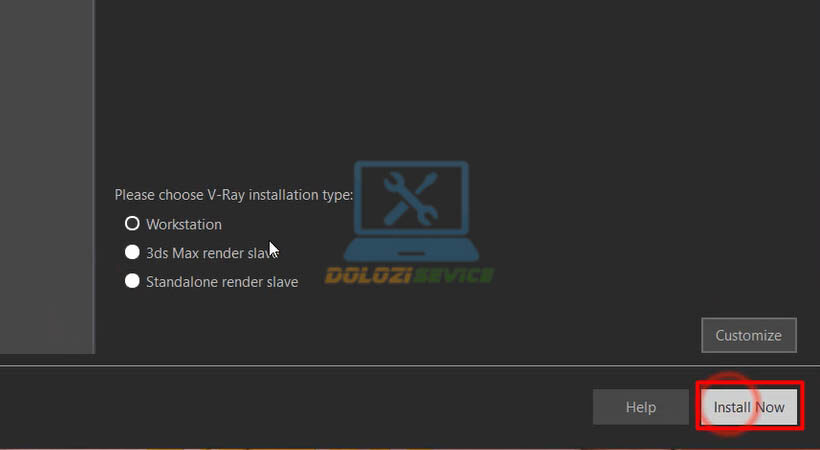Click the "3ds Max render slave" label
Screen dimensions: 820x450
211,253
